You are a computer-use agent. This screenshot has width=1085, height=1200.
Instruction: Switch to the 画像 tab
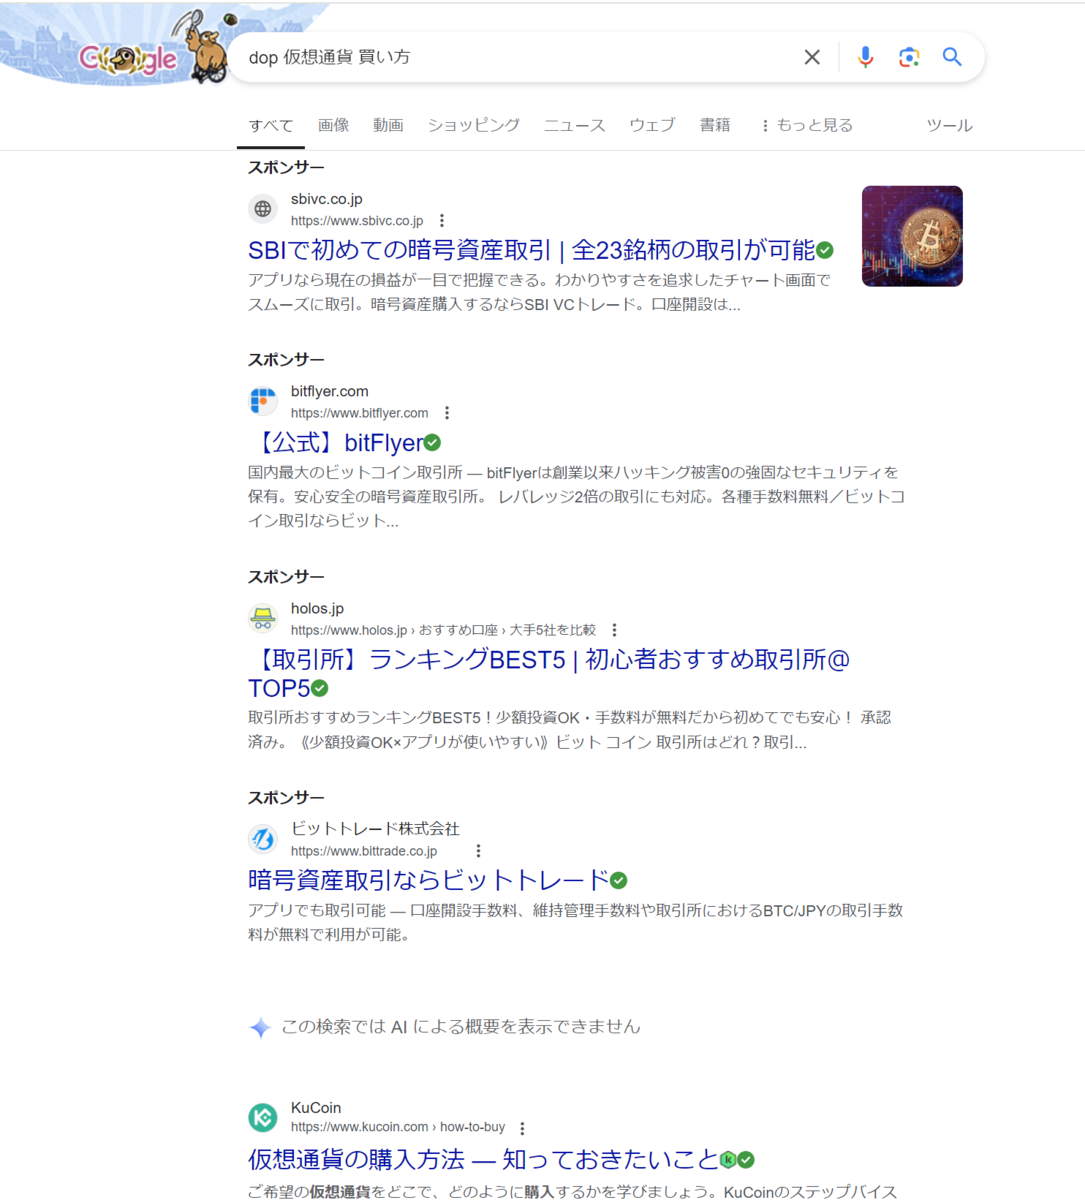(333, 125)
